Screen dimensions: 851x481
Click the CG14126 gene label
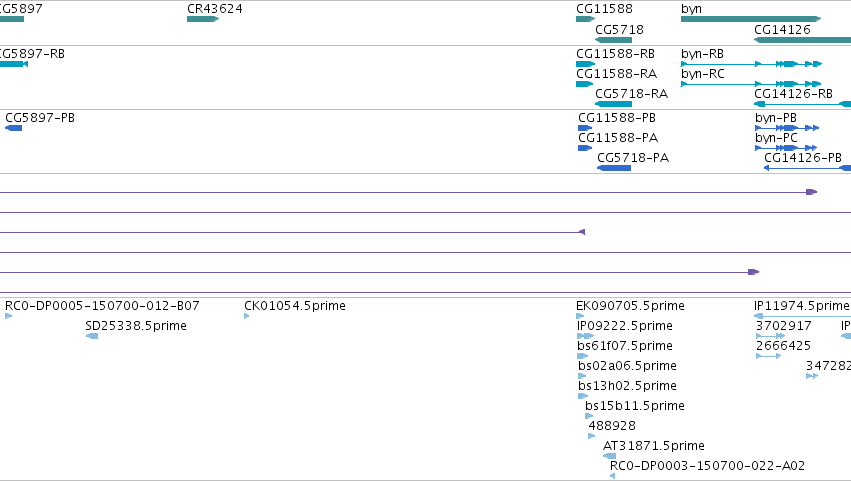pos(782,30)
